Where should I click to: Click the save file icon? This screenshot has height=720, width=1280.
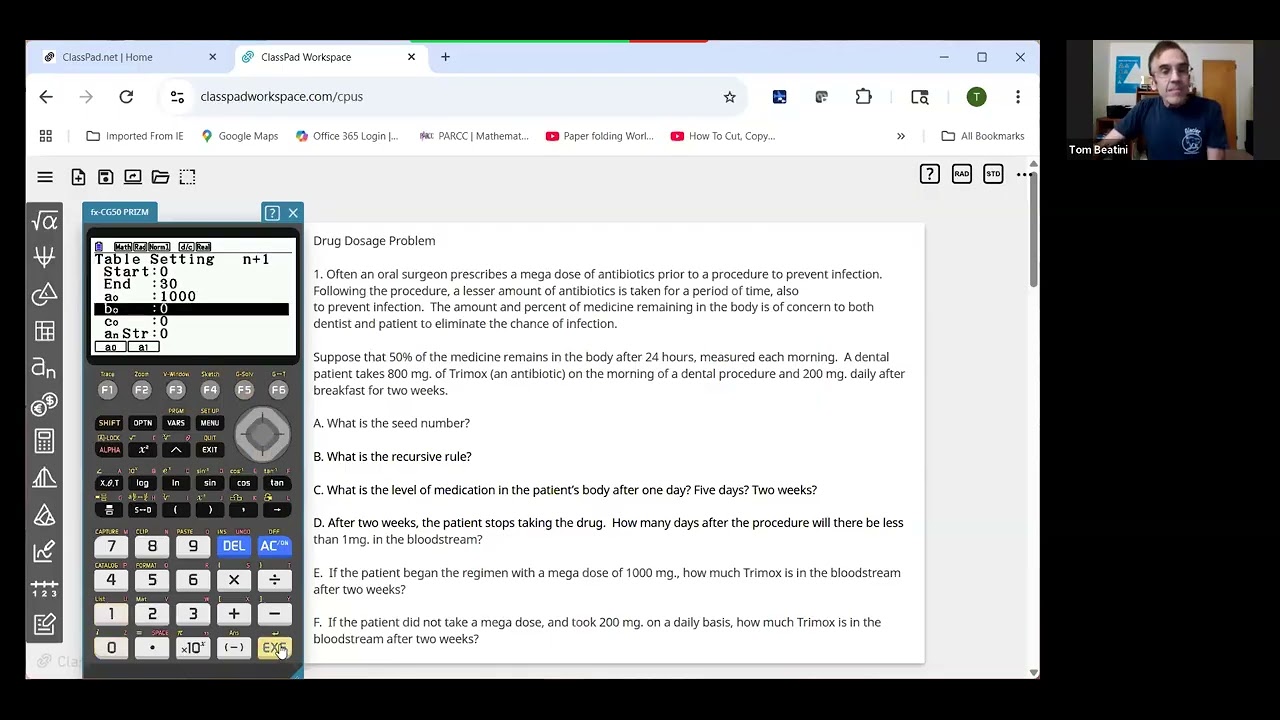point(105,177)
